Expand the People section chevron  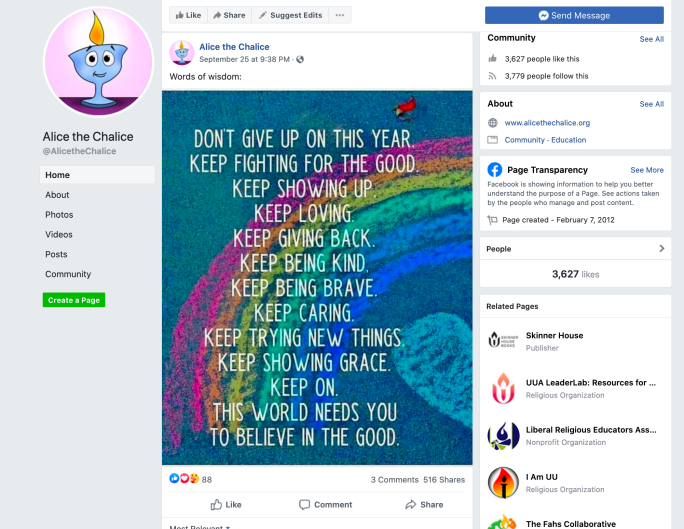pyautogui.click(x=662, y=248)
